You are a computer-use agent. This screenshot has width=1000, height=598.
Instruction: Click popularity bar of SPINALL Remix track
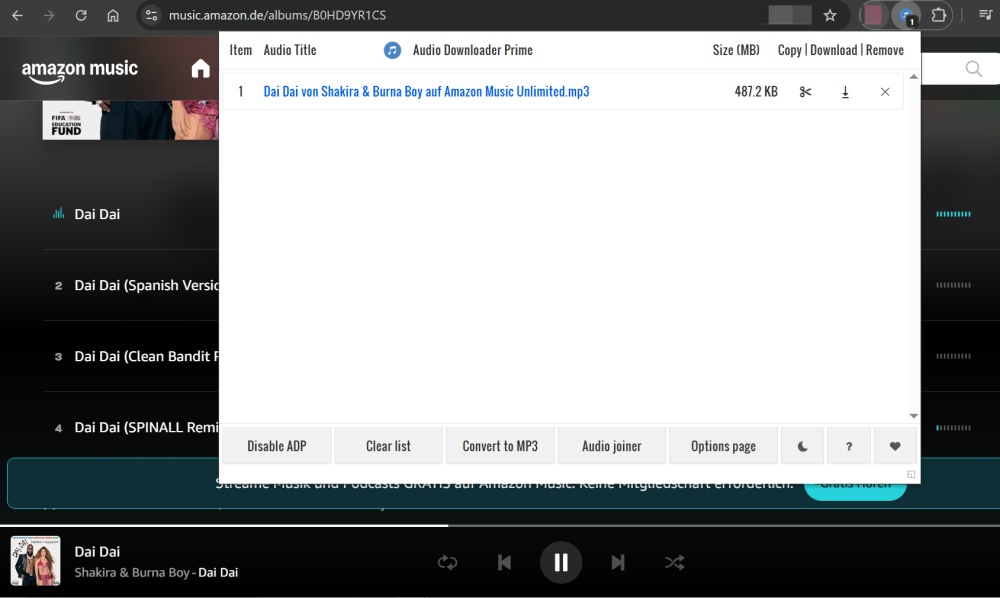click(x=953, y=428)
